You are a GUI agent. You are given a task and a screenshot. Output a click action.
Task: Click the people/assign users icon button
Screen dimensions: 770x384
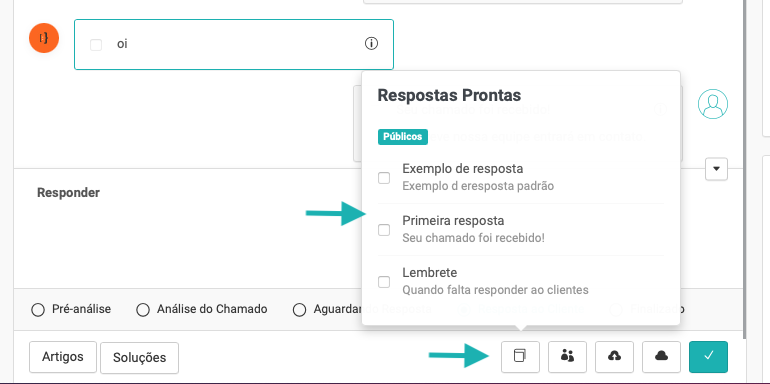(x=567, y=357)
